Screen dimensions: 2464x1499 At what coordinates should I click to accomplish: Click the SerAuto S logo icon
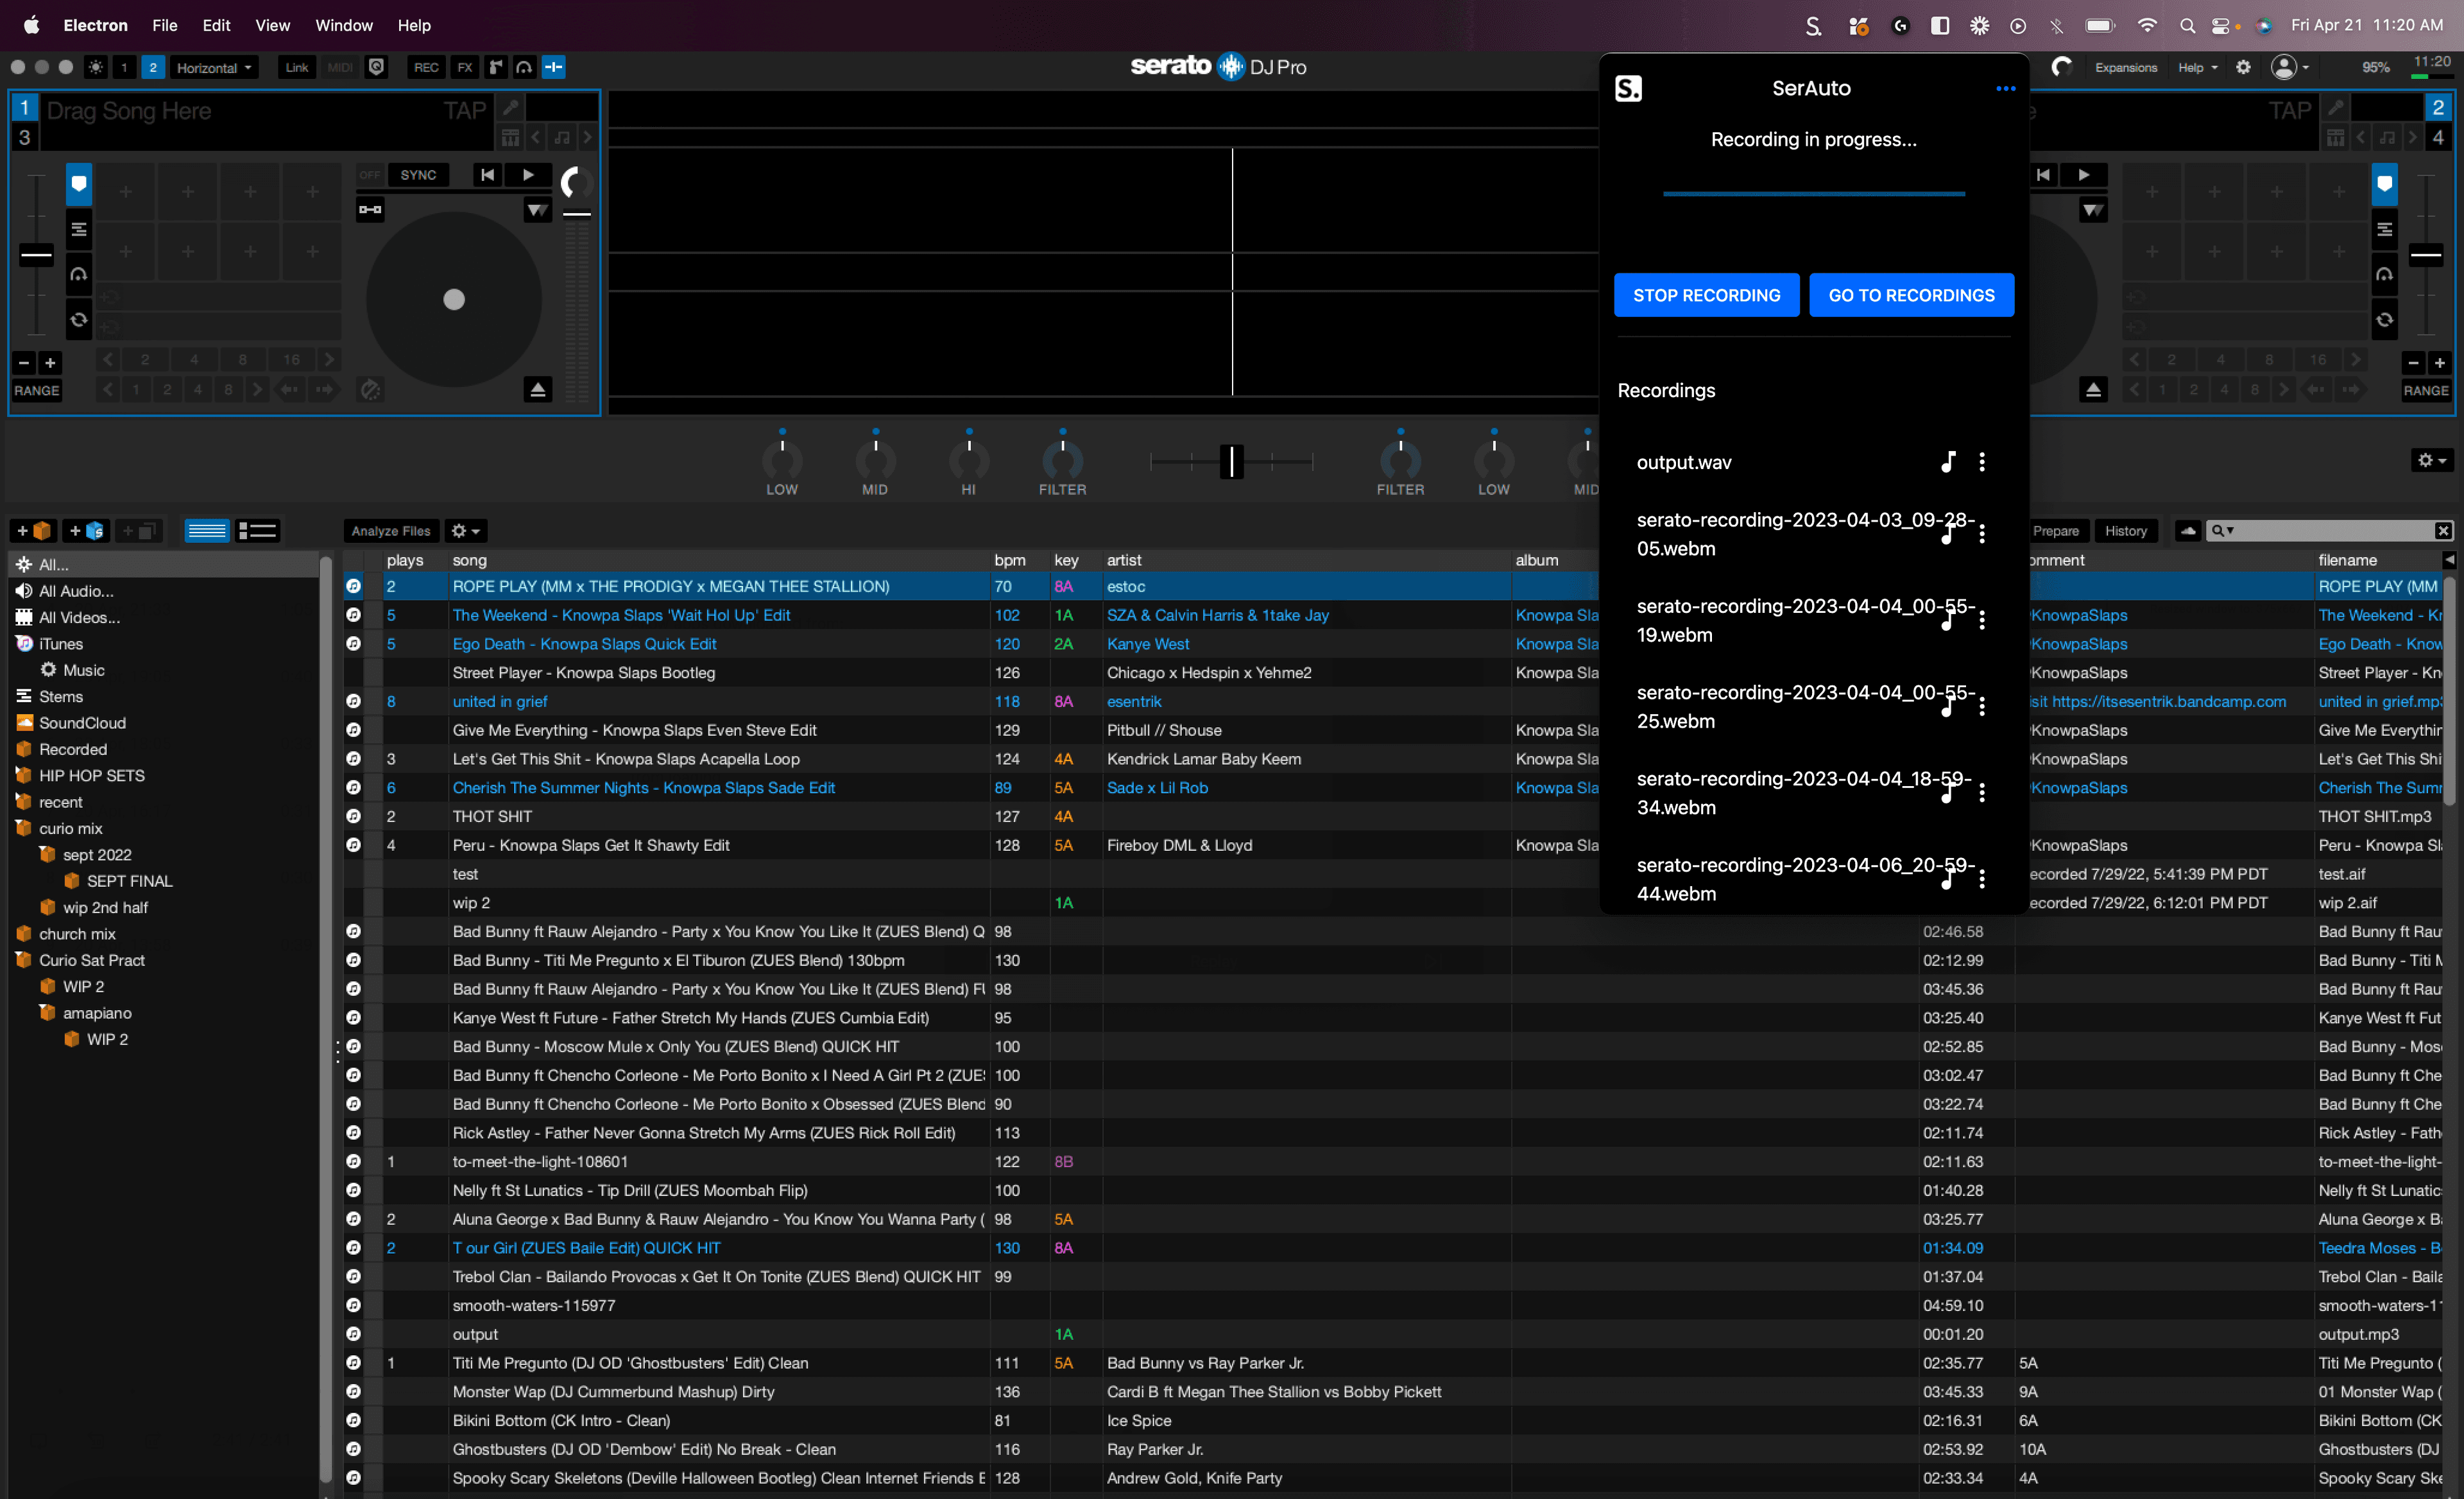(1628, 89)
